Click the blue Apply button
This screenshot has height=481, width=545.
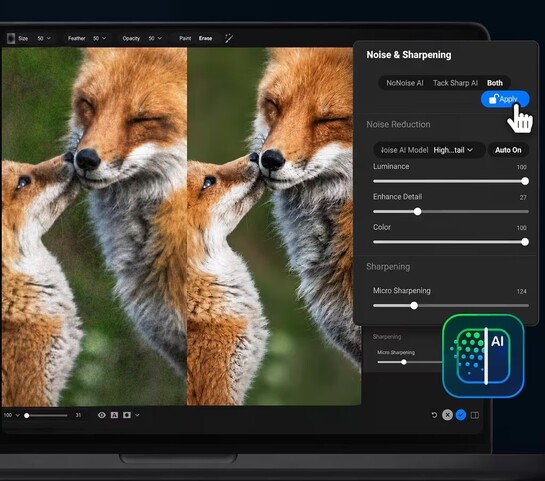(x=505, y=99)
